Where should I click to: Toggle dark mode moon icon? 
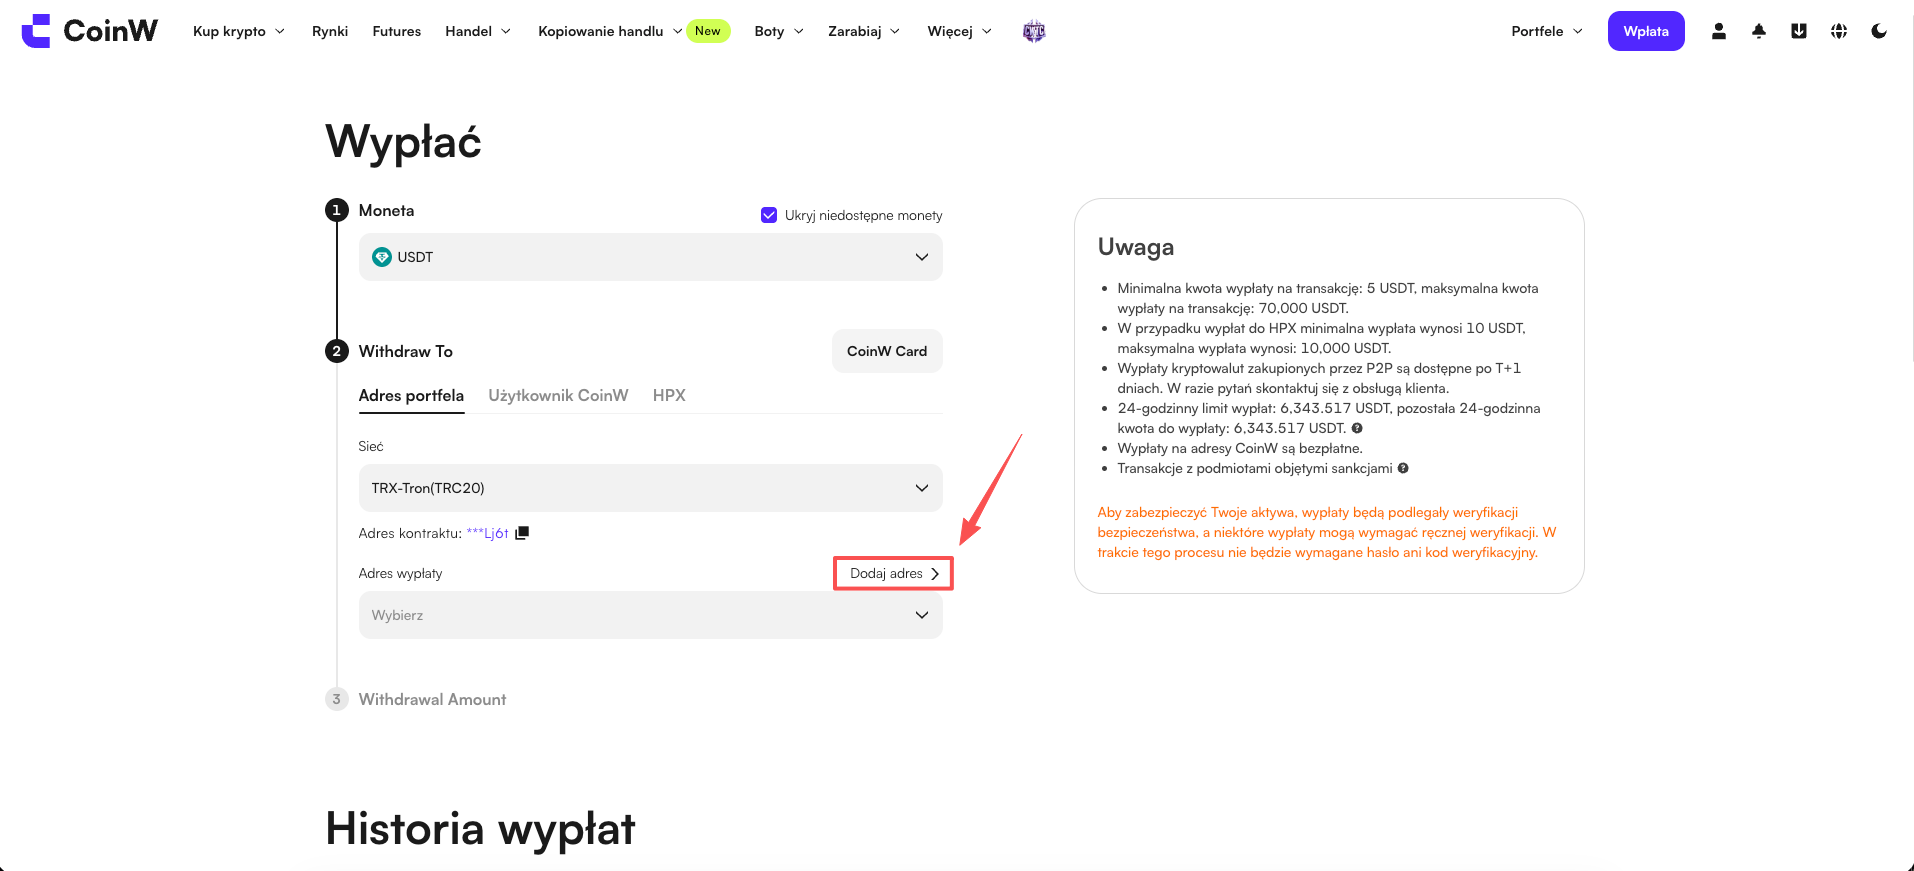point(1878,31)
